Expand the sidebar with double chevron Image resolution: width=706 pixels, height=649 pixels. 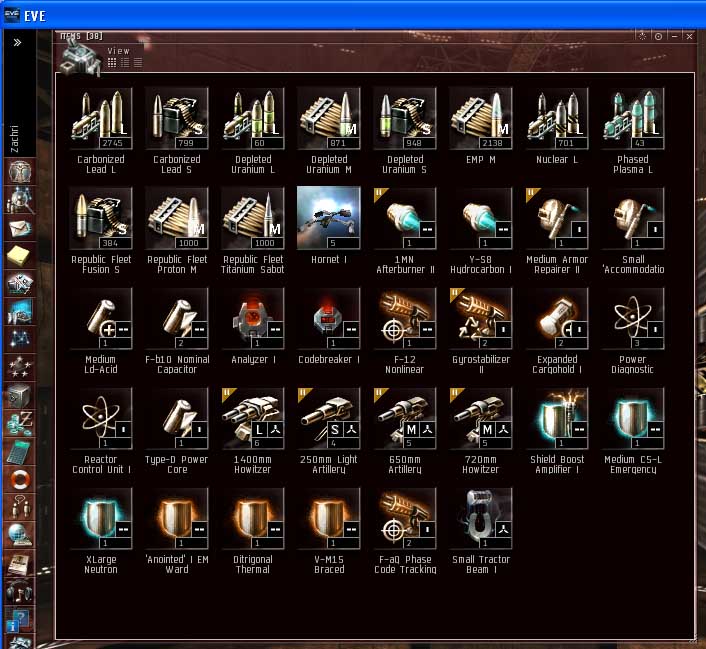coord(17,42)
